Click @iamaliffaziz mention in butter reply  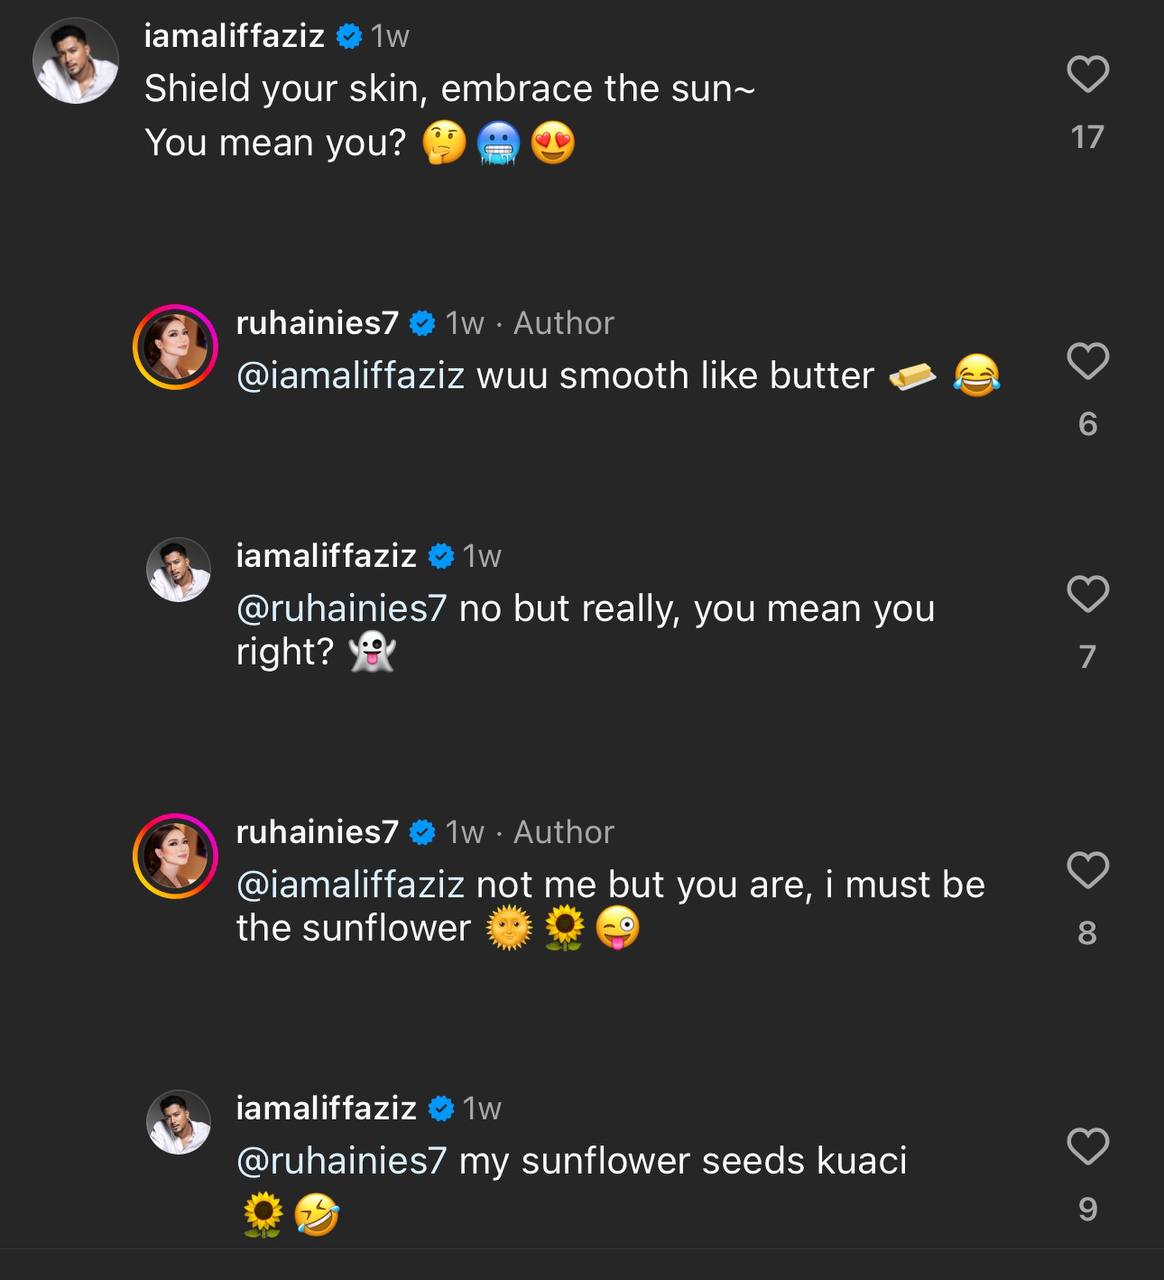pos(350,376)
